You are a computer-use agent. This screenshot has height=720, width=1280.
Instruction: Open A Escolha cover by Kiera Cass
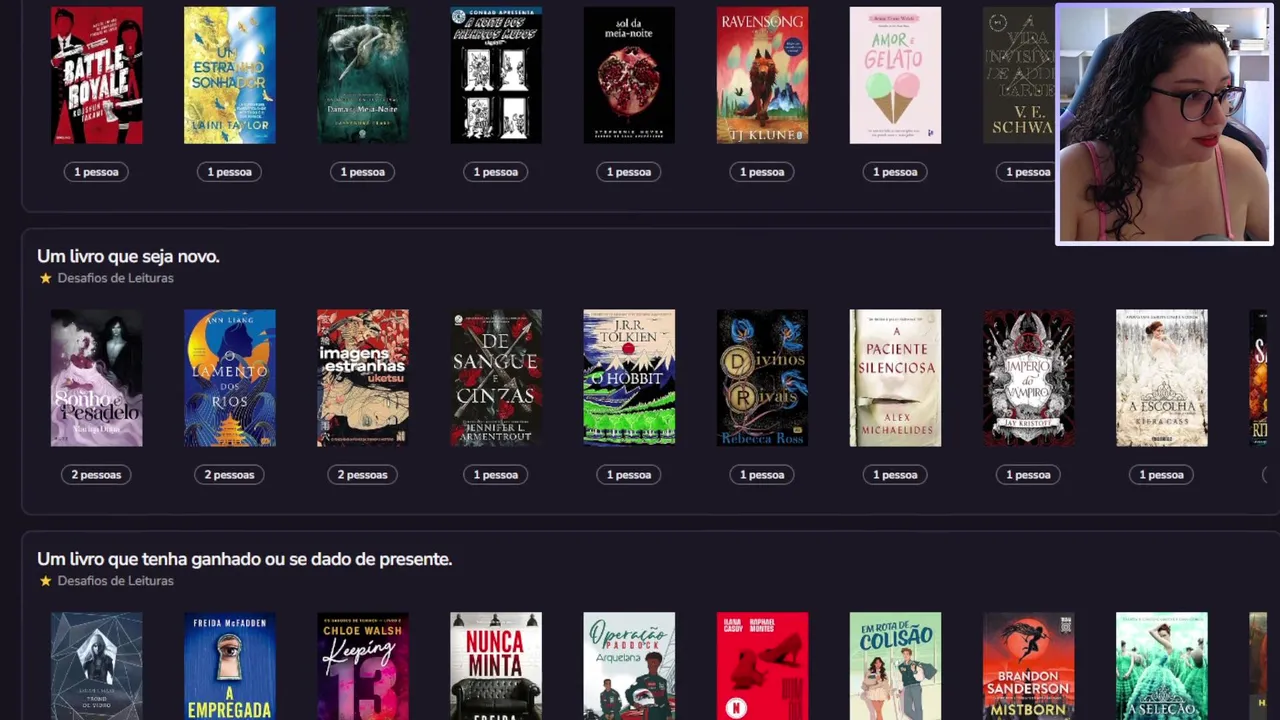[x=1161, y=378]
